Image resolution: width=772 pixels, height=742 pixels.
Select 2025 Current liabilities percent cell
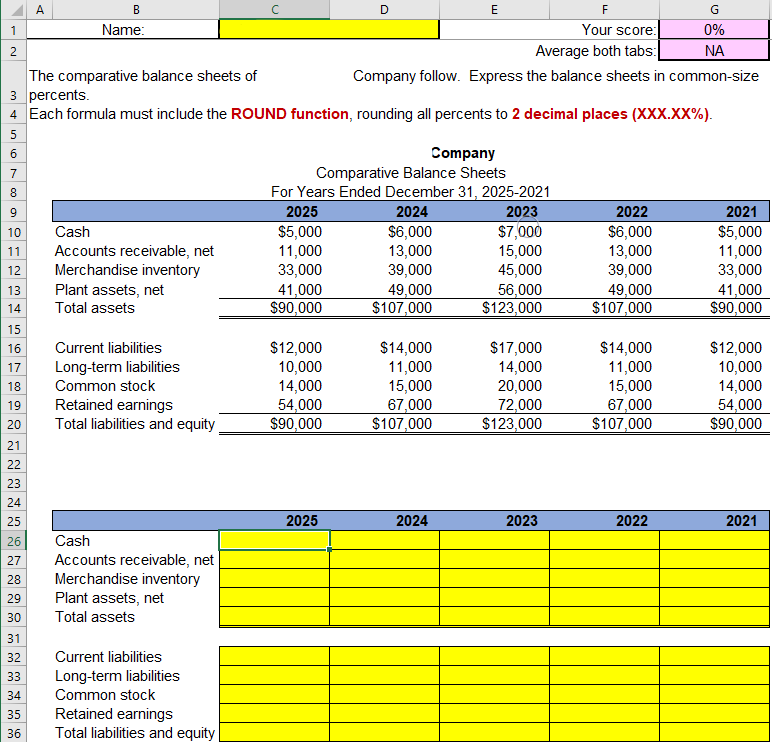coord(274,656)
